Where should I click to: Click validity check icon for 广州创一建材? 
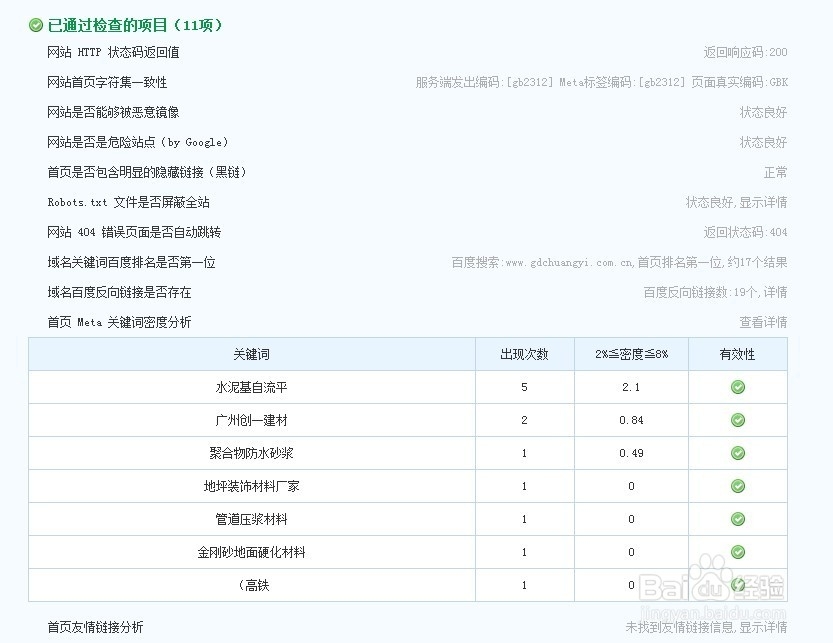pyautogui.click(x=737, y=420)
